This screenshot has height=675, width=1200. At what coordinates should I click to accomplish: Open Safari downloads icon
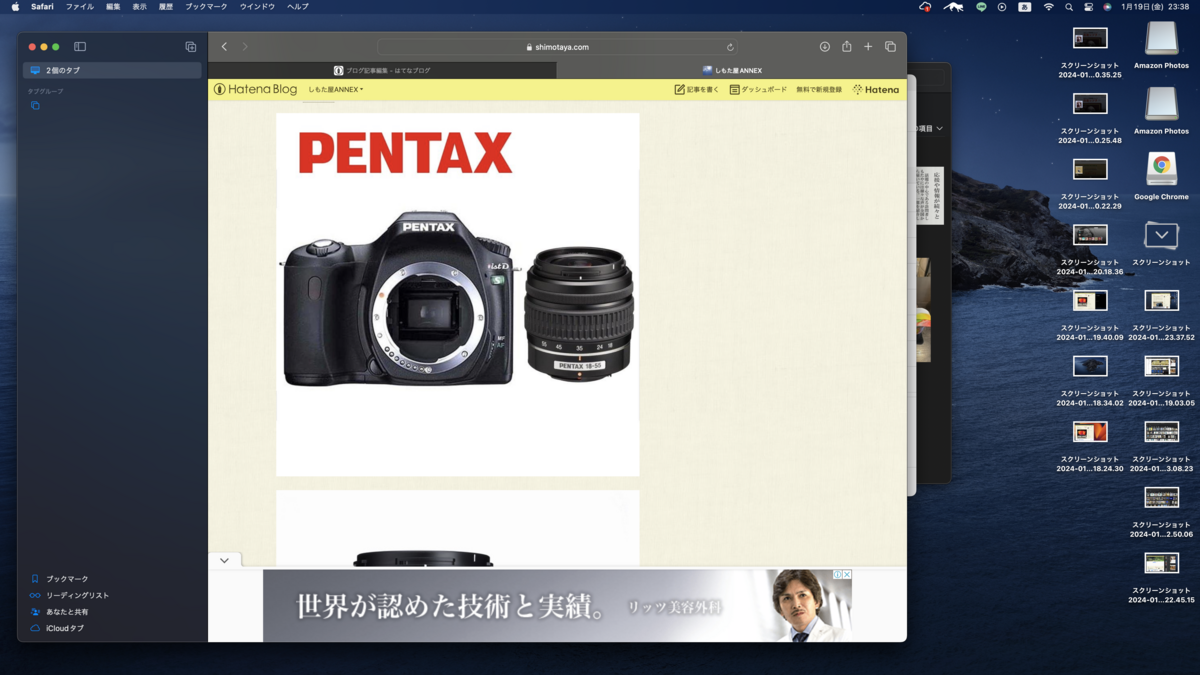824,47
